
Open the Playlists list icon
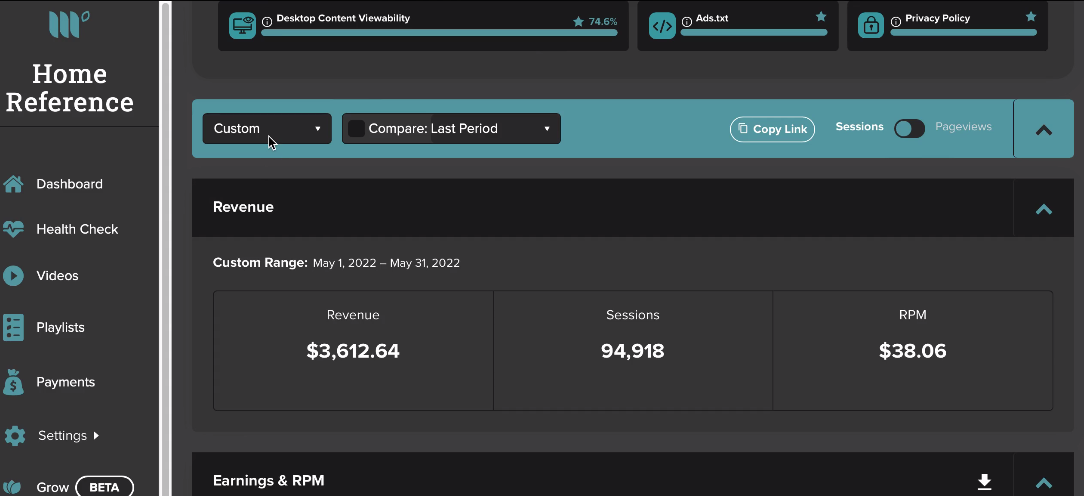(13, 327)
